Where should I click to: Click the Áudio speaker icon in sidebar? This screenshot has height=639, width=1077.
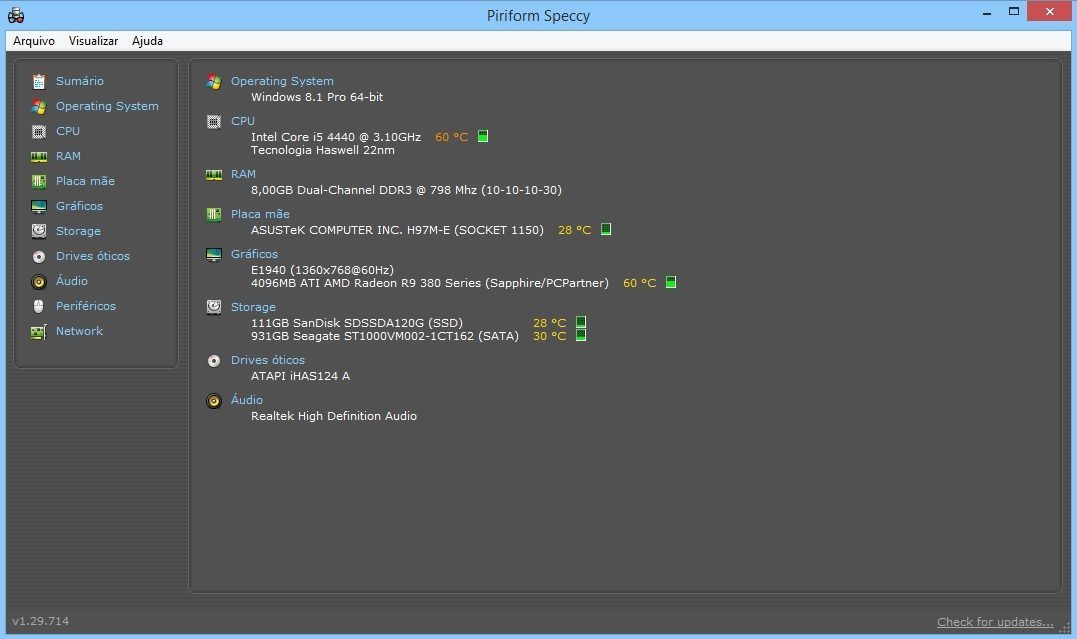pyautogui.click(x=39, y=282)
